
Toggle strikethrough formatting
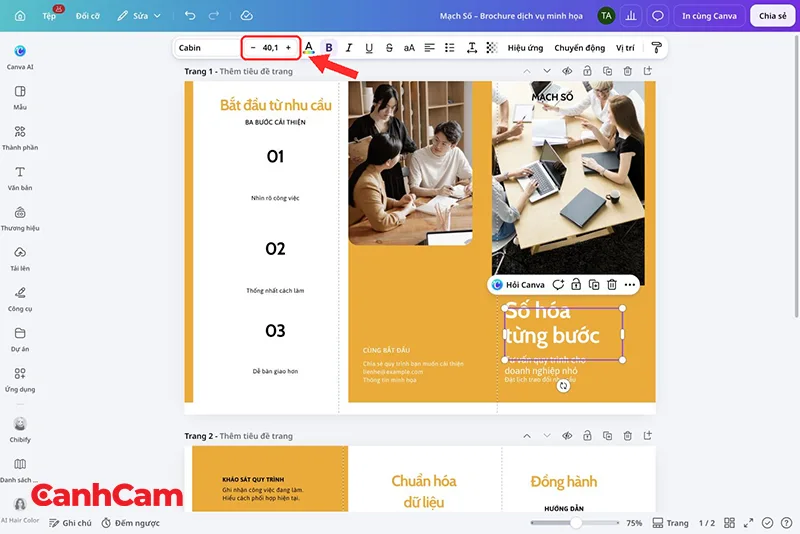tap(389, 48)
